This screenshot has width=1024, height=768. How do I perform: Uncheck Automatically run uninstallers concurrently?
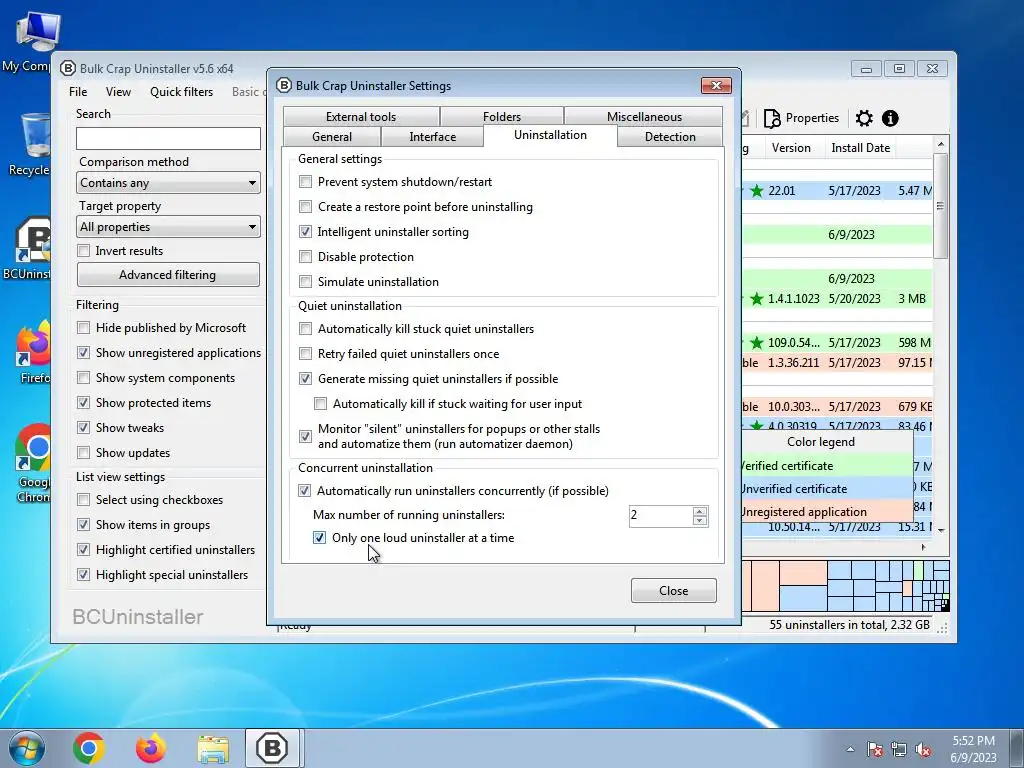(304, 490)
